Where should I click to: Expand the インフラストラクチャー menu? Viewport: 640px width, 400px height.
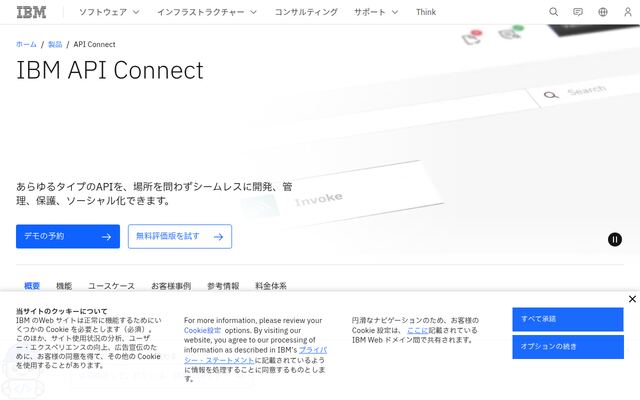207,12
